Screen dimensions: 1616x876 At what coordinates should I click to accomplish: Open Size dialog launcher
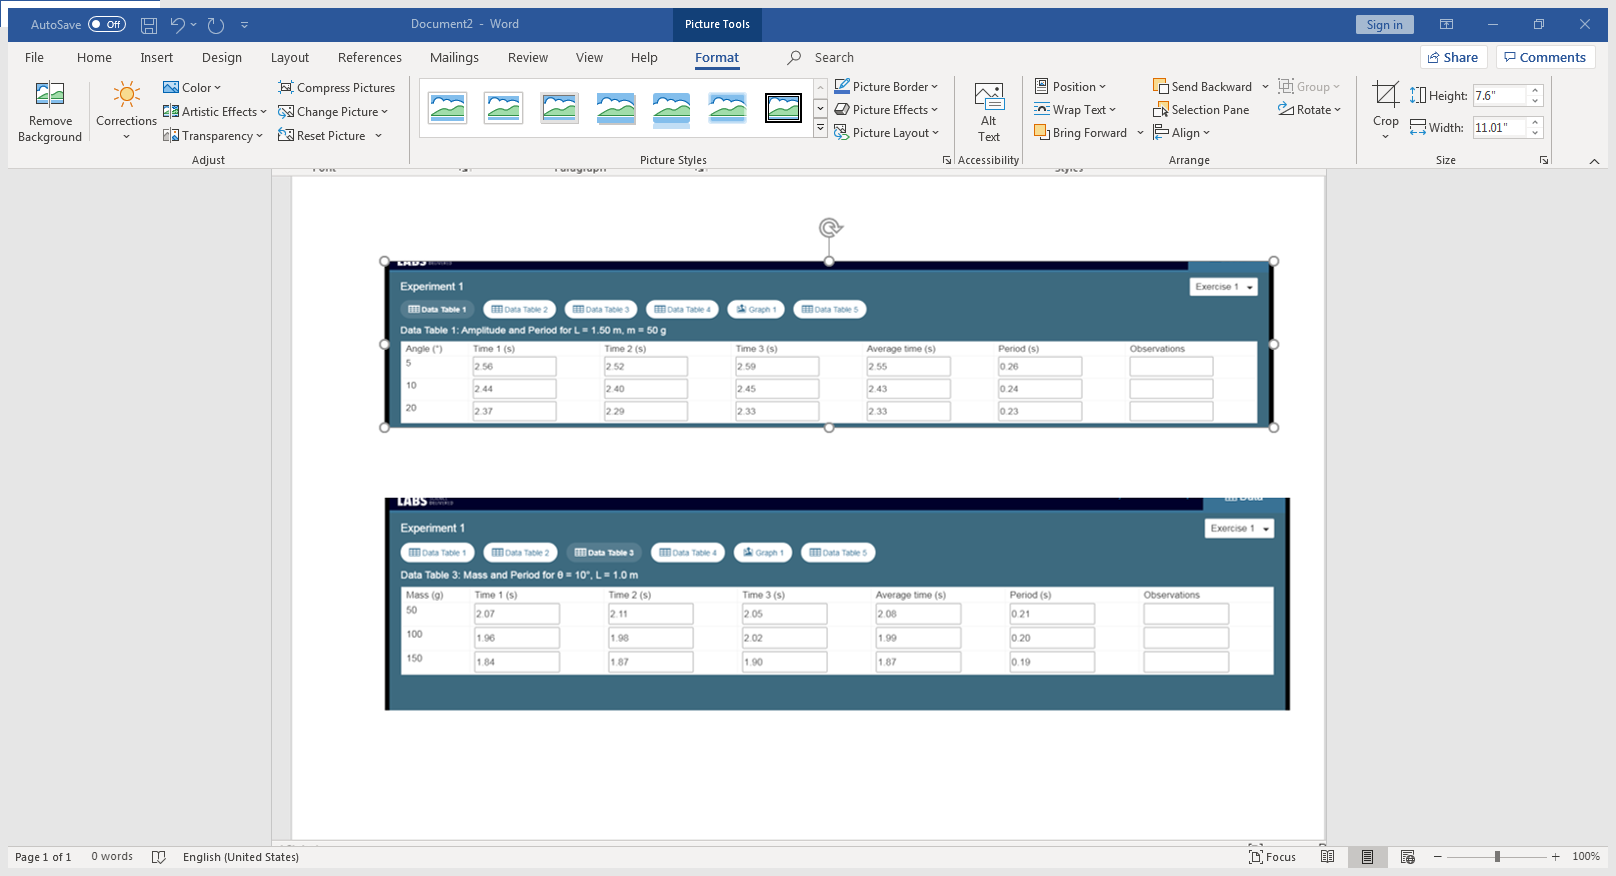(1544, 160)
